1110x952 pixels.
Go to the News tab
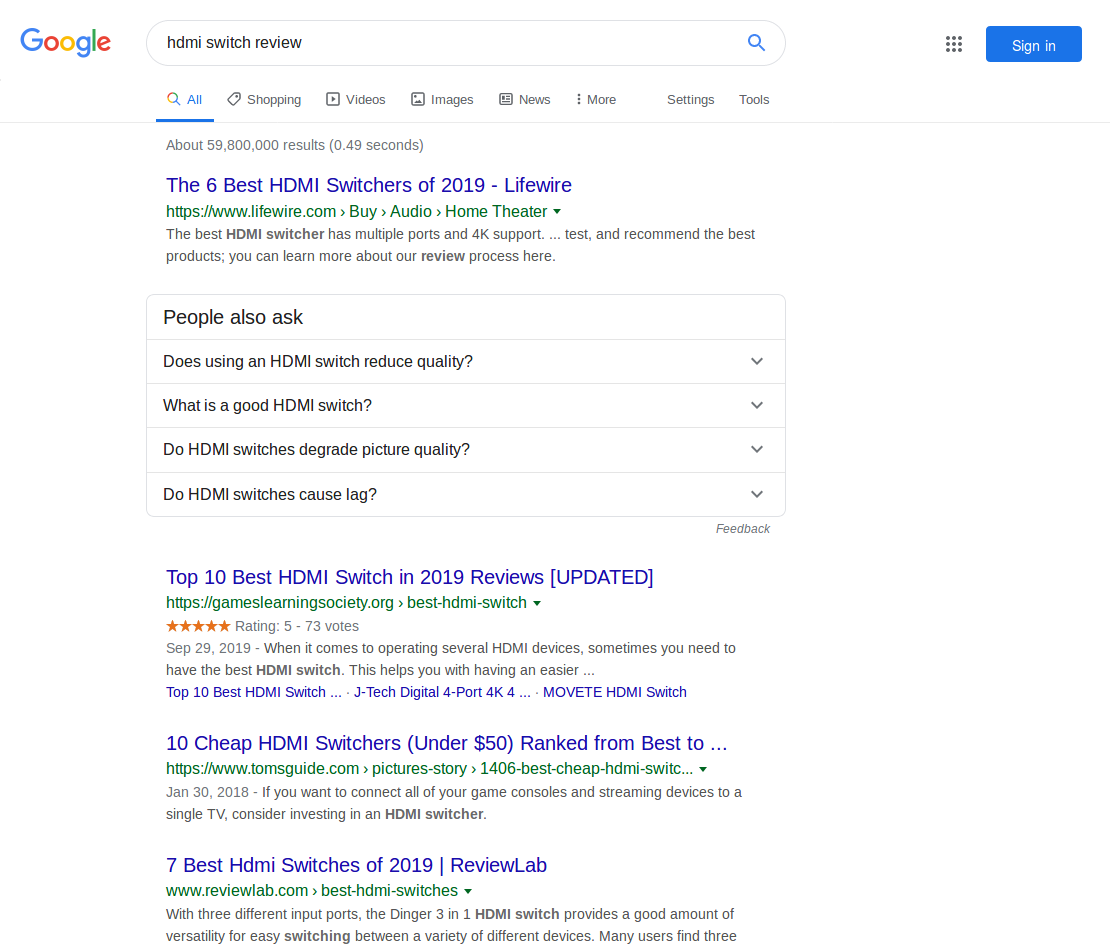[525, 100]
